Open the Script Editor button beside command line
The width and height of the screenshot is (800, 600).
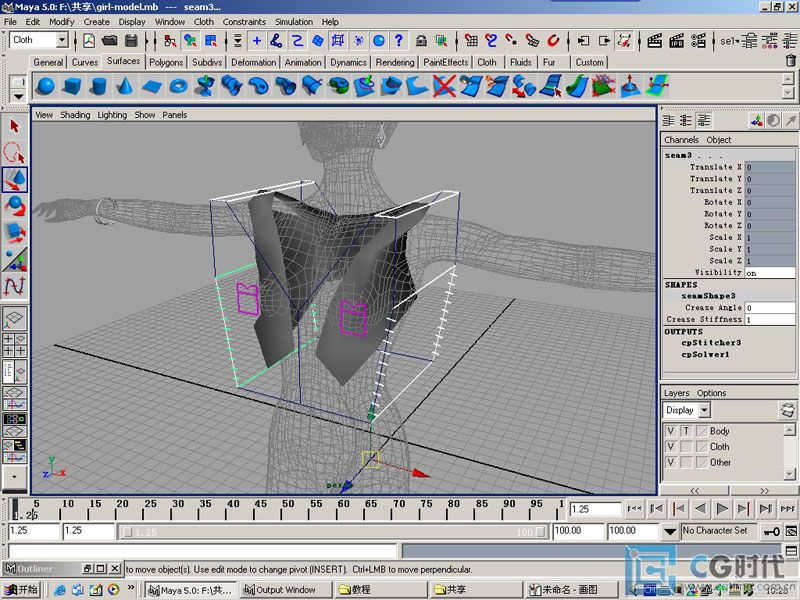pyautogui.click(x=791, y=551)
